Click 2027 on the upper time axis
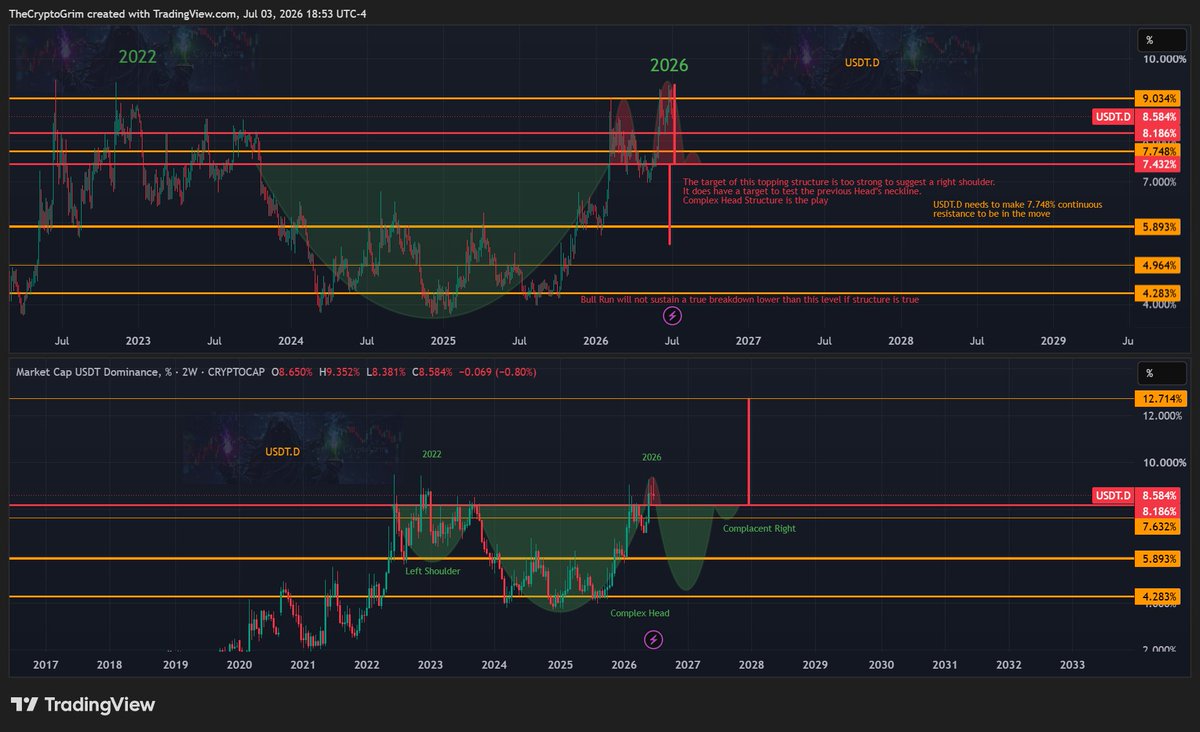Viewport: 1200px width, 732px height. [x=749, y=341]
